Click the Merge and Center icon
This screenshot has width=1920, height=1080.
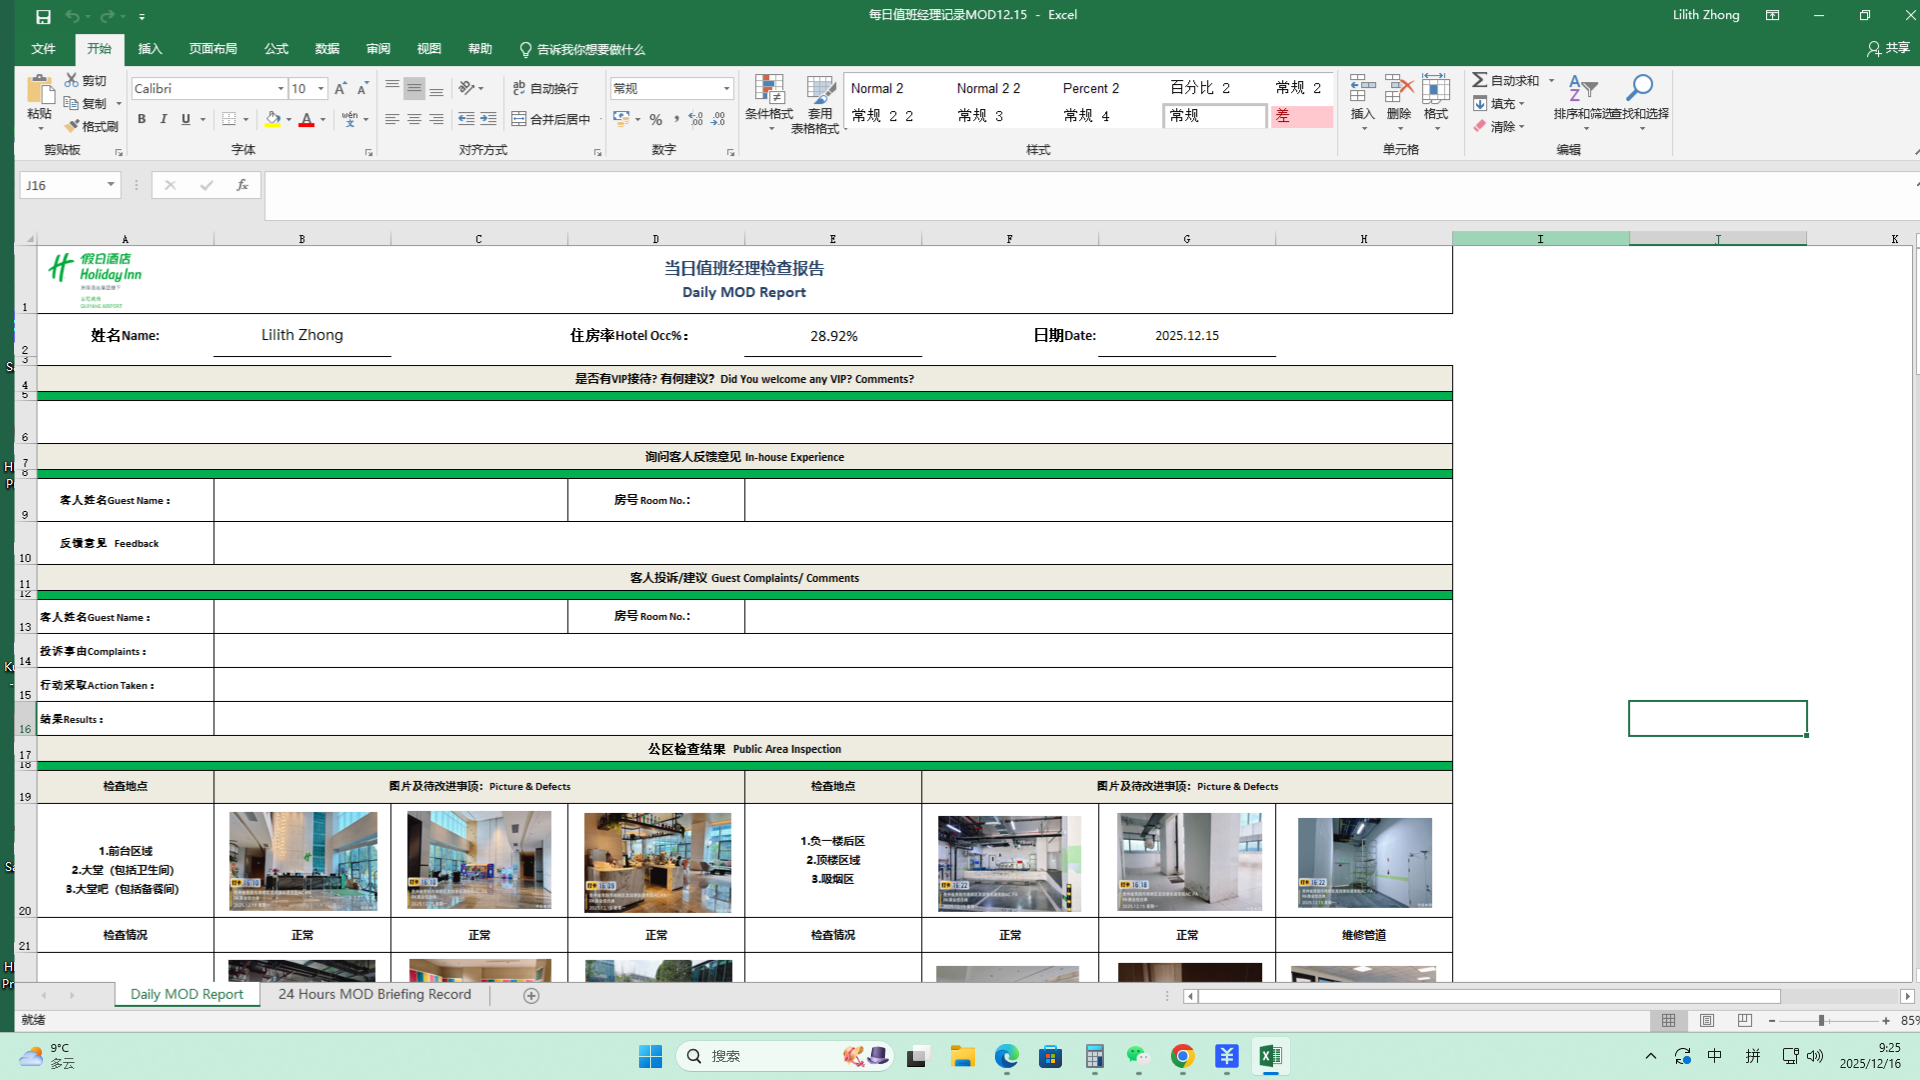[519, 119]
